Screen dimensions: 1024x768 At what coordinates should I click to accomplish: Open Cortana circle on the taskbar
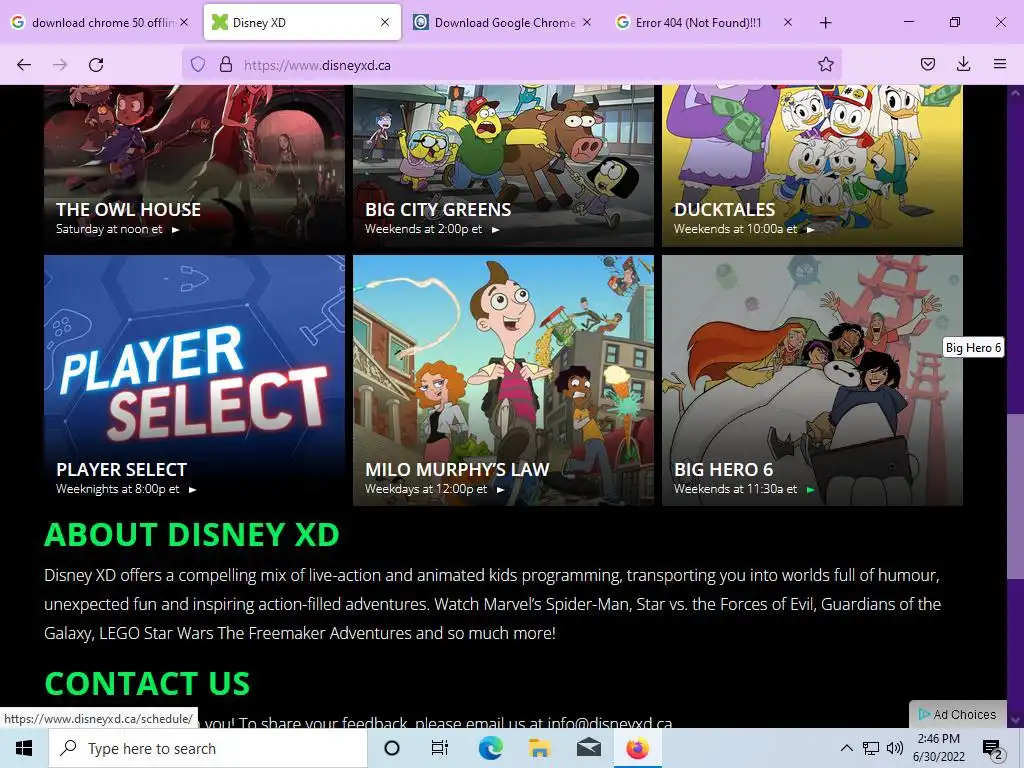click(392, 748)
